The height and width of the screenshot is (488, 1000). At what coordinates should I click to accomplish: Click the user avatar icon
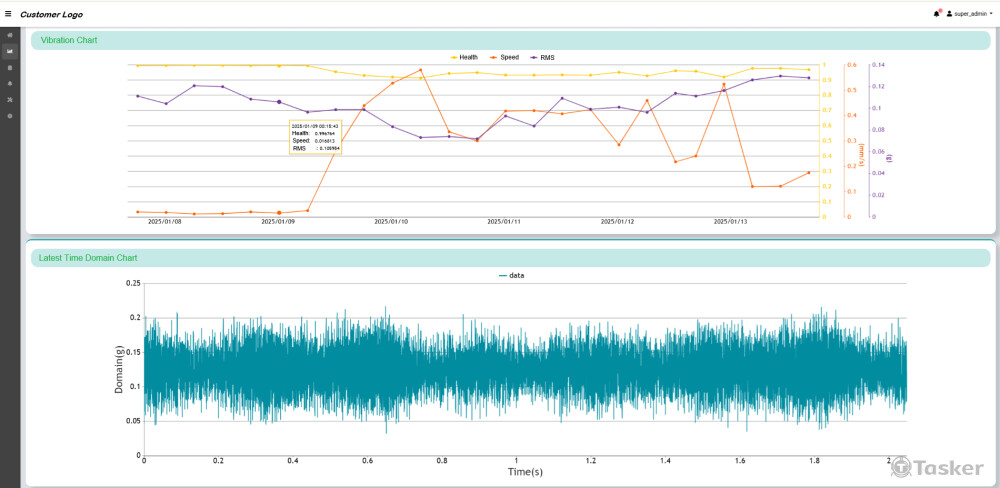point(948,14)
